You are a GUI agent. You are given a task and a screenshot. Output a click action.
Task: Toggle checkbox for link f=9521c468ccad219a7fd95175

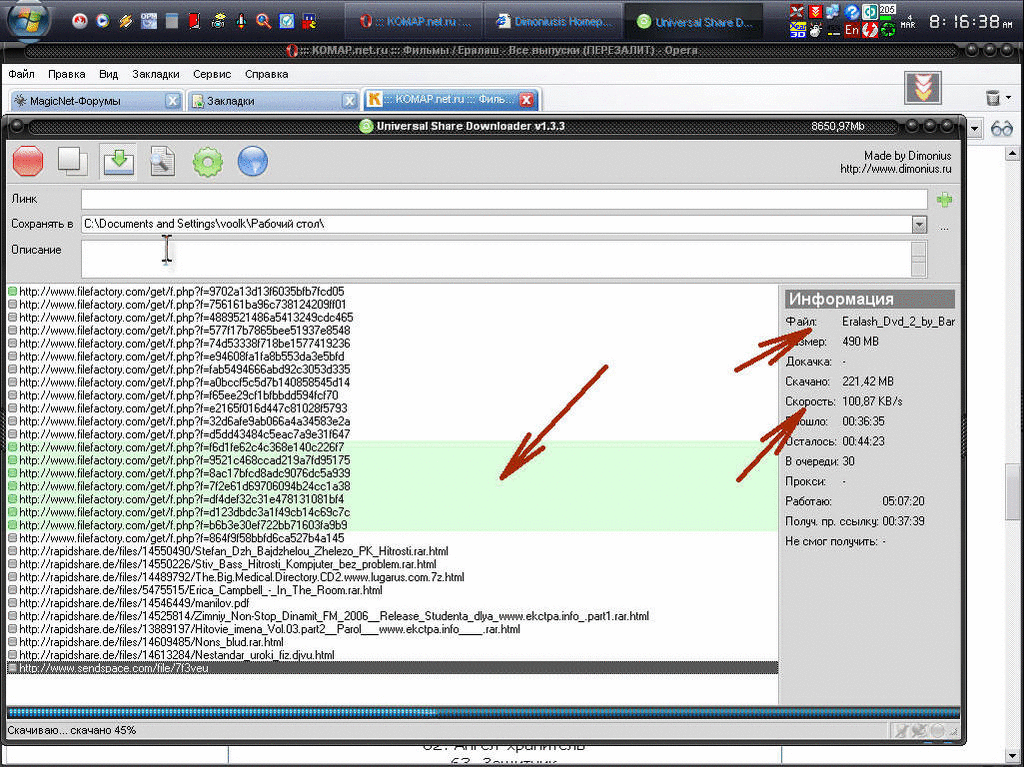[12, 461]
